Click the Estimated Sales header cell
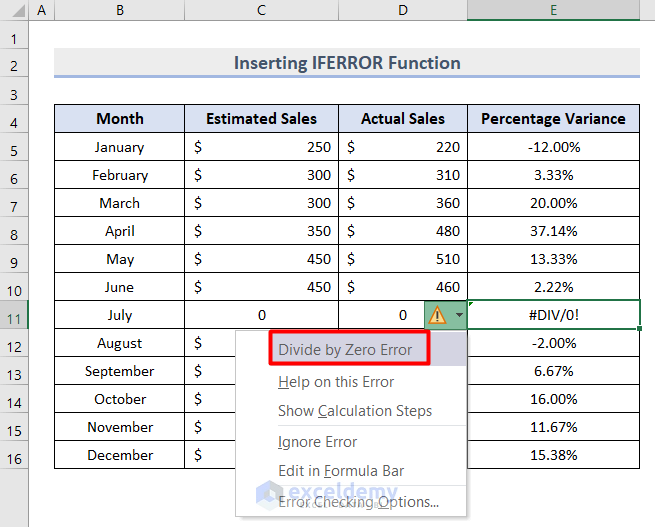Viewport: 655px width, 527px height. pyautogui.click(x=261, y=119)
